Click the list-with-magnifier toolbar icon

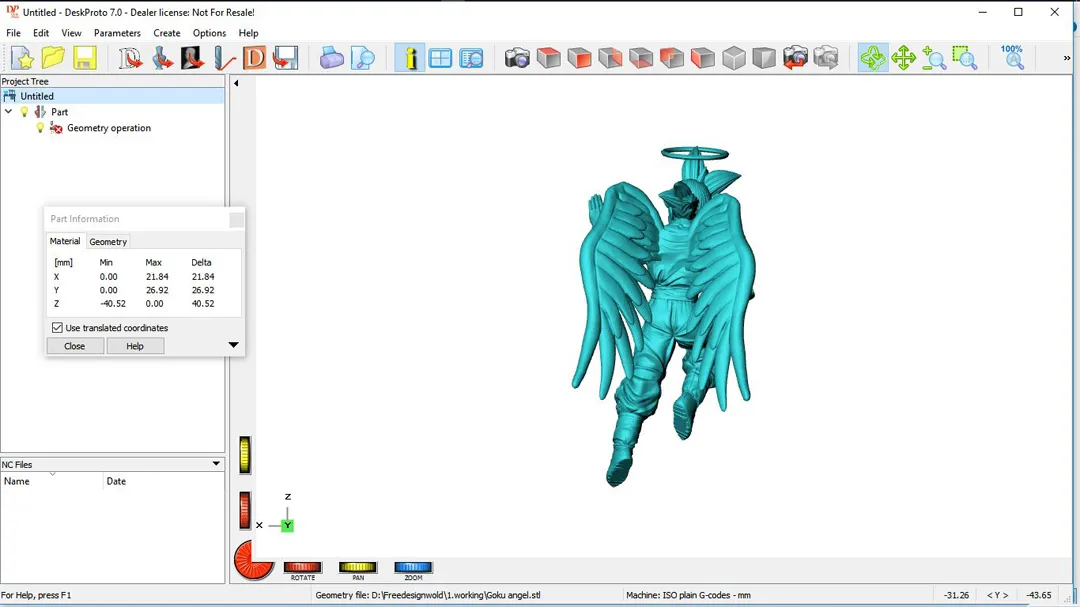coord(472,59)
